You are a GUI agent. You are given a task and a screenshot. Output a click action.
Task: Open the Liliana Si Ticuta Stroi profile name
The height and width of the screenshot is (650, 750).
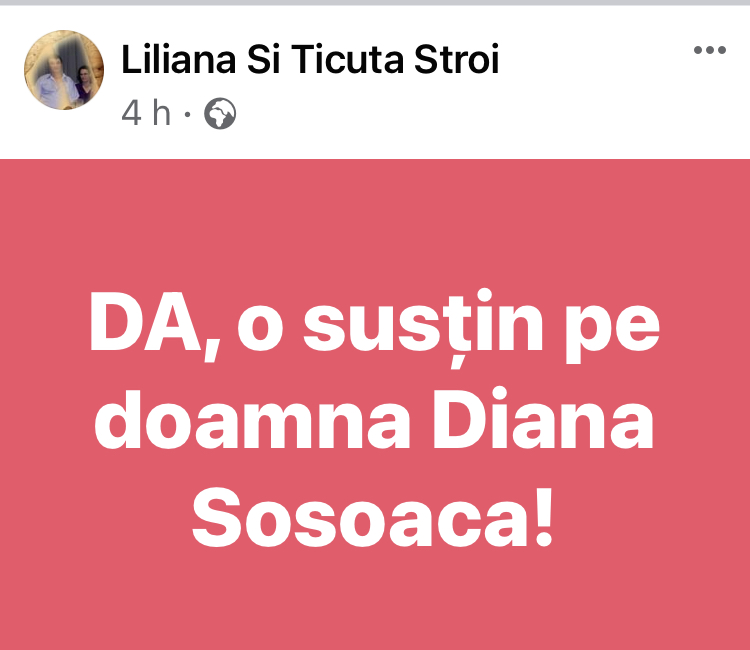(310, 59)
